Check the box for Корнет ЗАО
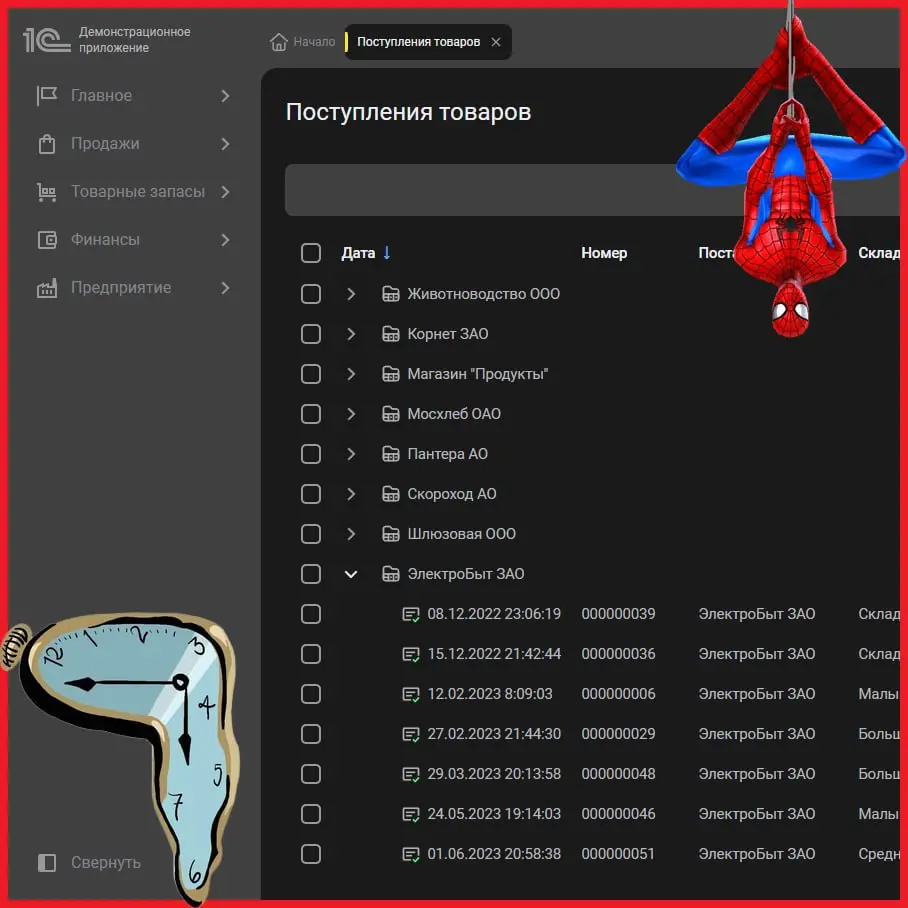This screenshot has height=908, width=908. pyautogui.click(x=311, y=334)
